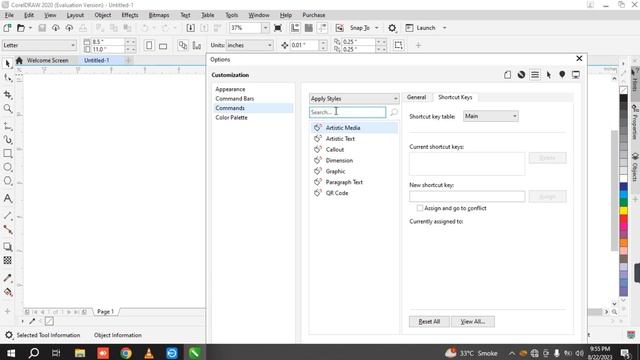Image resolution: width=640 pixels, height=360 pixels.
Task: Open Shortcut key table Main dropdown
Action: pyautogui.click(x=491, y=116)
